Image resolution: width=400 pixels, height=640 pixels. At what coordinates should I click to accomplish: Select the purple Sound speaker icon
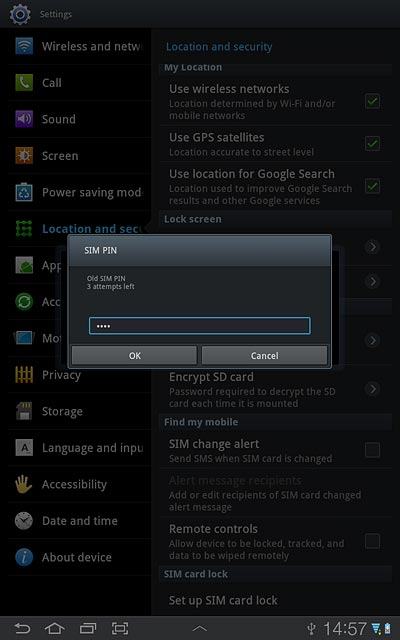(24, 119)
